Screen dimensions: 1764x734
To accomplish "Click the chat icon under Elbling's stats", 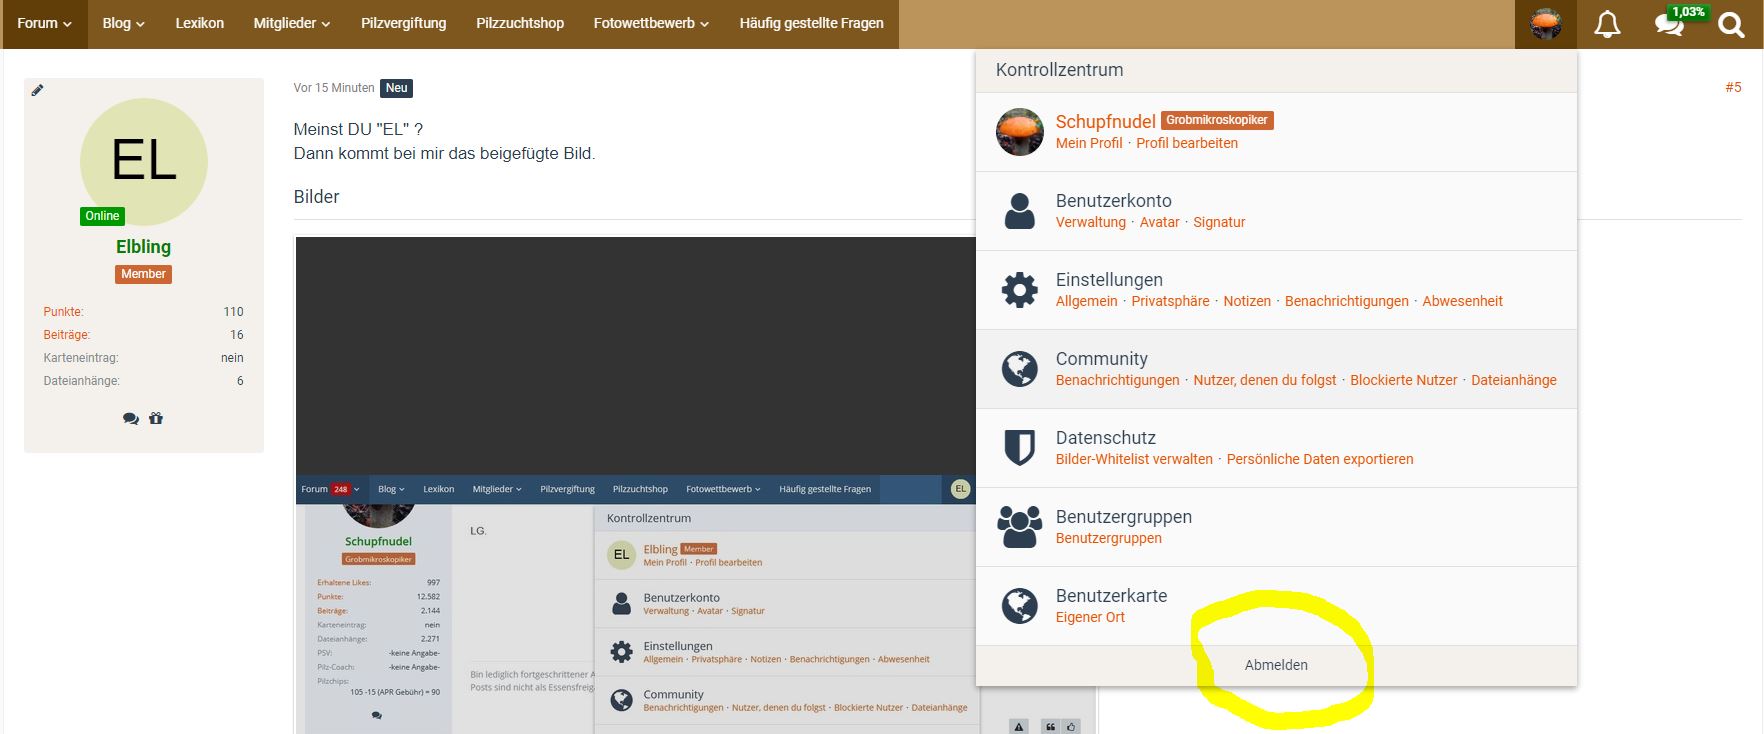I will (130, 419).
